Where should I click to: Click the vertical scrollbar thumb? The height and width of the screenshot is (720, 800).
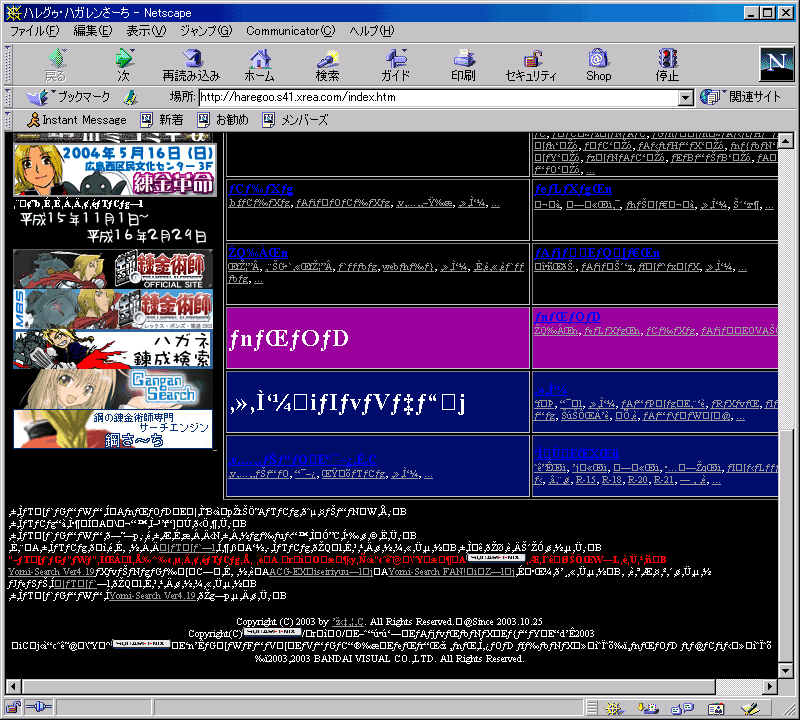[786, 546]
